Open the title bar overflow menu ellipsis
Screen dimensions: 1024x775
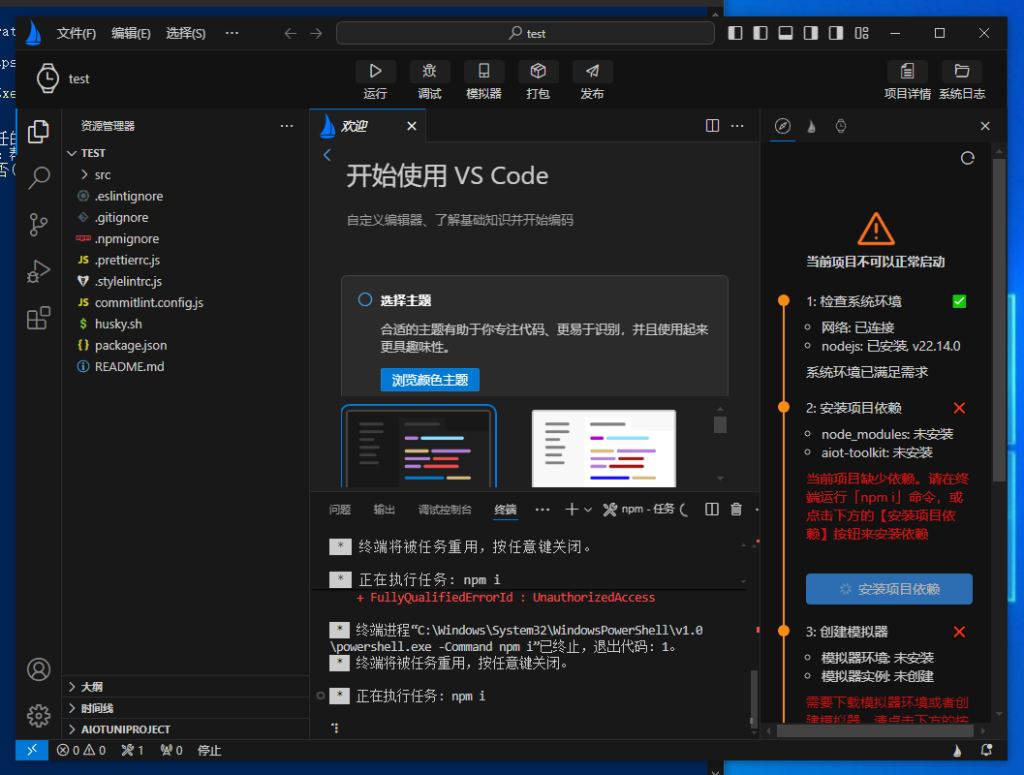pyautogui.click(x=232, y=33)
